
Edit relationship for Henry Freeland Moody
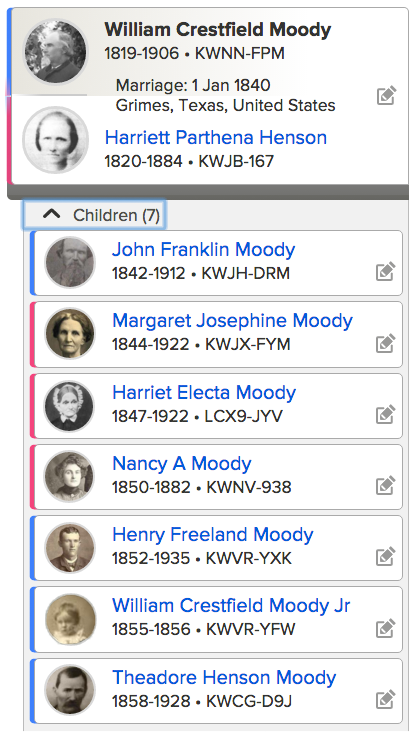pos(385,557)
